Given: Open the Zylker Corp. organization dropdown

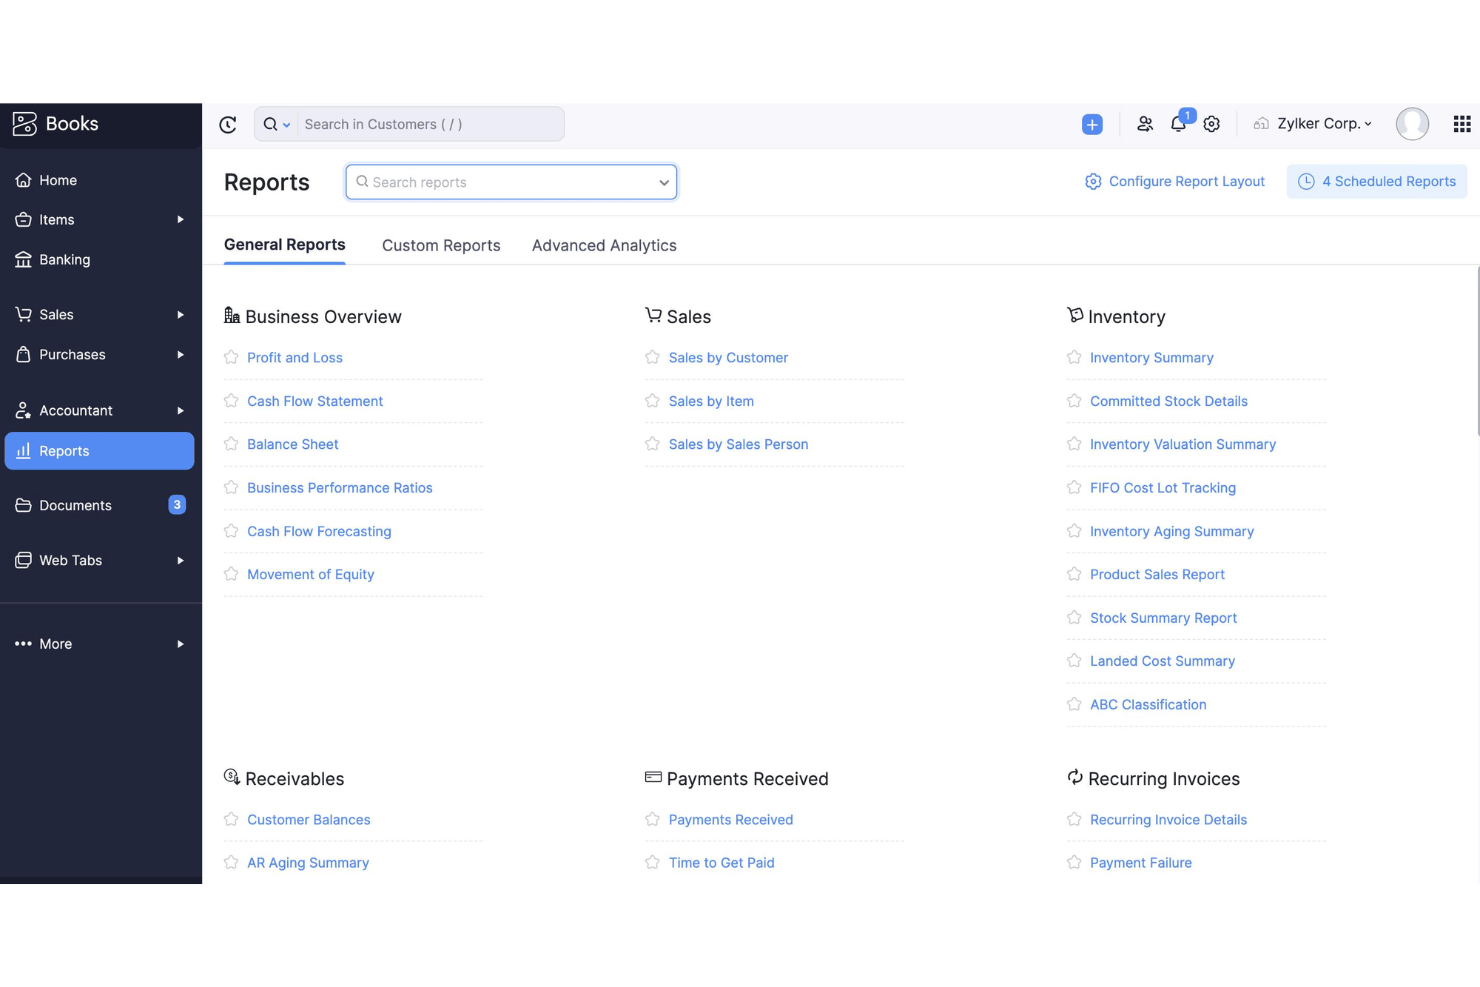Looking at the screenshot, I should pyautogui.click(x=1313, y=124).
